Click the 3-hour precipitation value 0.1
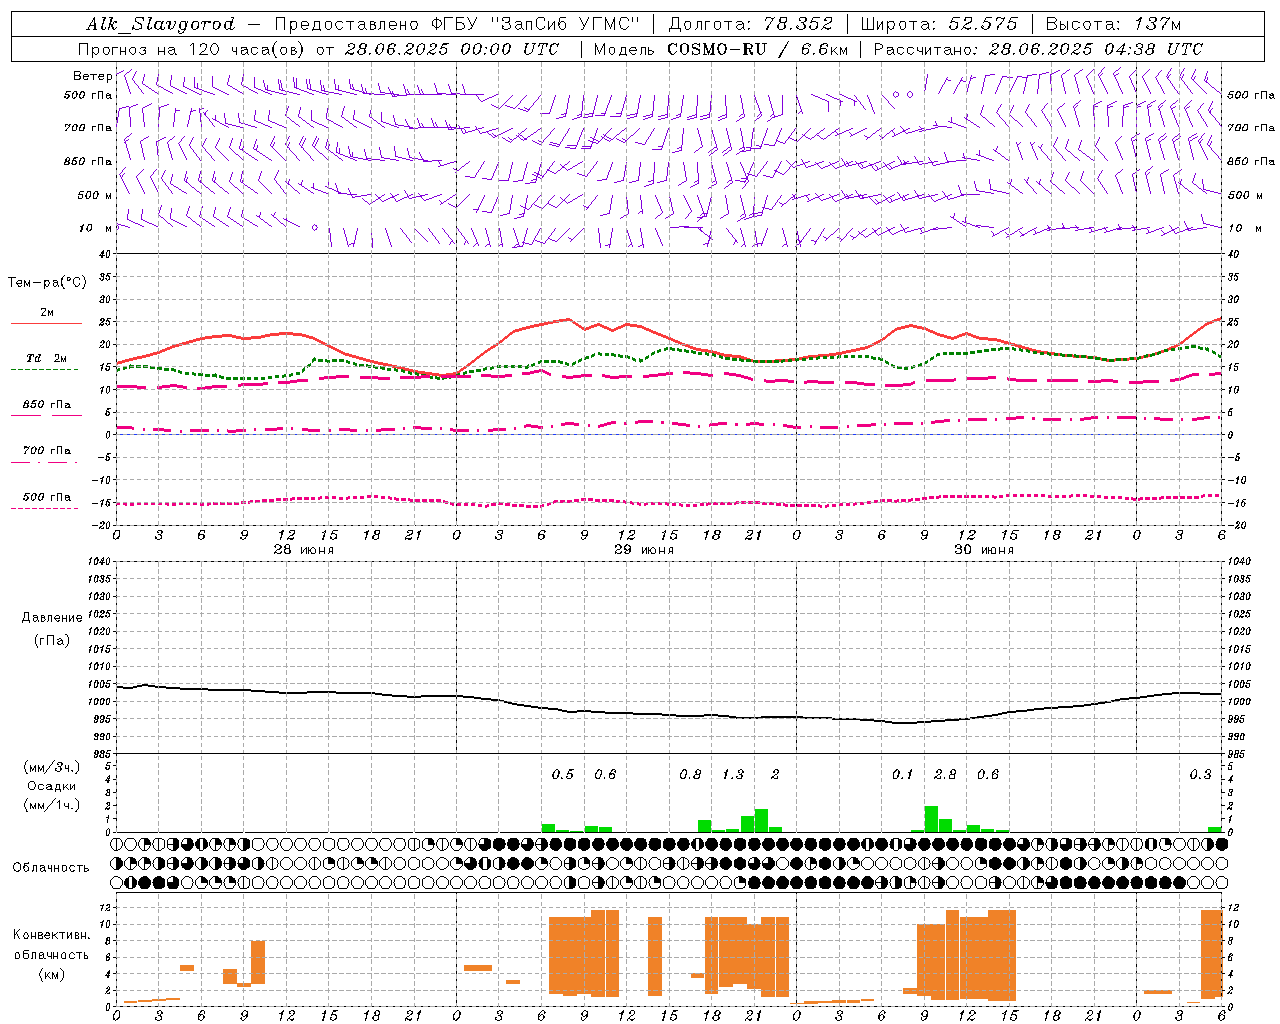 coord(903,774)
